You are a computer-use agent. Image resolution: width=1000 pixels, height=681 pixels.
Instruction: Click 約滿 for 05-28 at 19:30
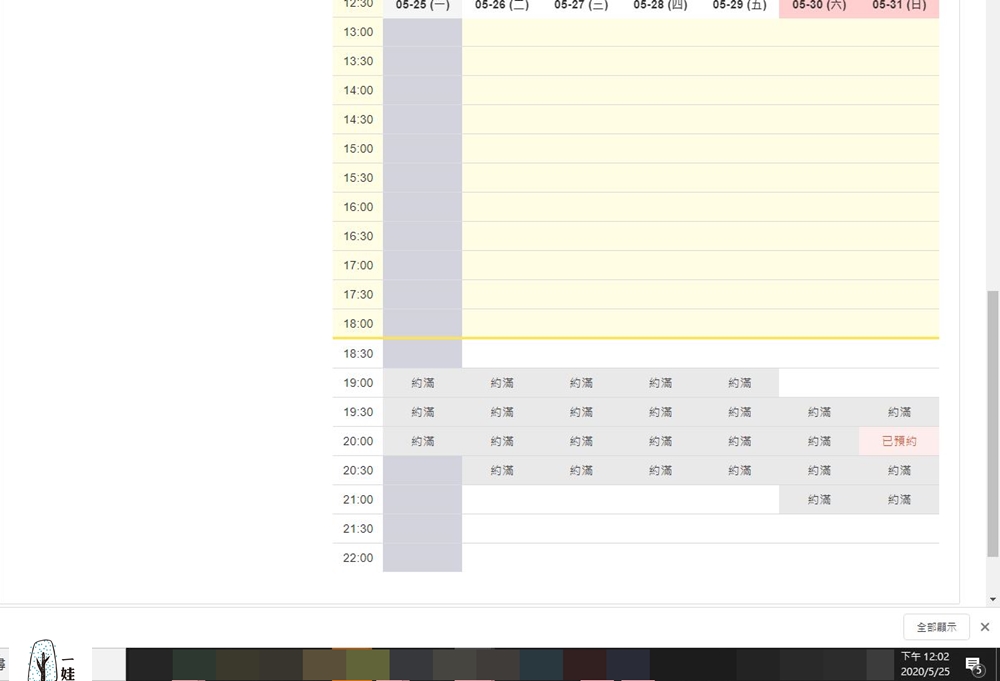pyautogui.click(x=660, y=412)
